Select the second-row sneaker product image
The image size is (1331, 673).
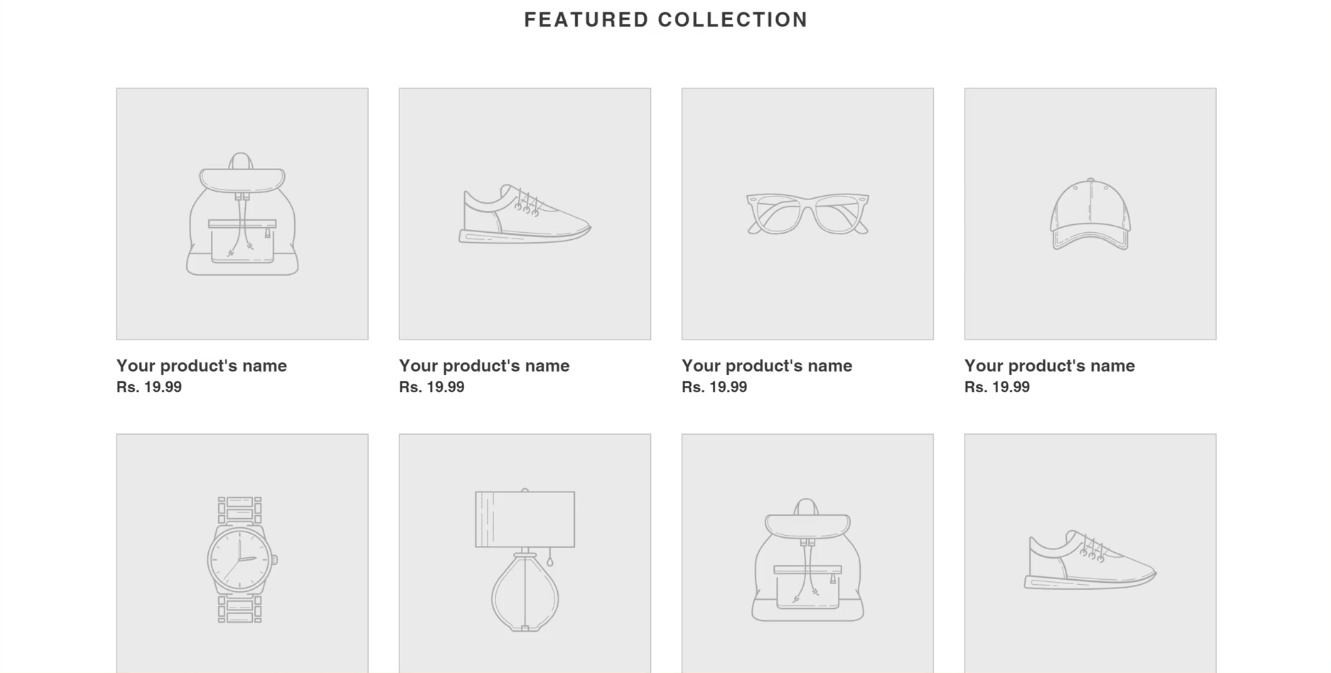point(1090,553)
